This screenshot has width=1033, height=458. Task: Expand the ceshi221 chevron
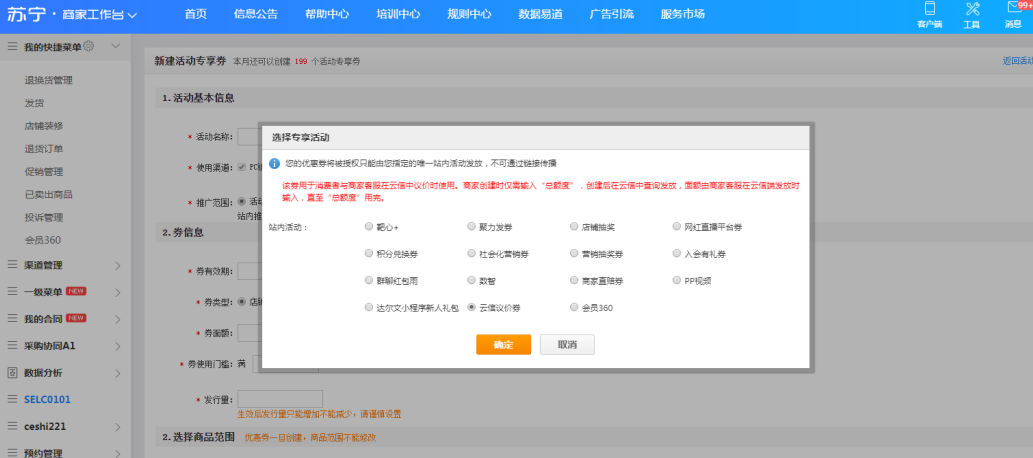click(118, 427)
